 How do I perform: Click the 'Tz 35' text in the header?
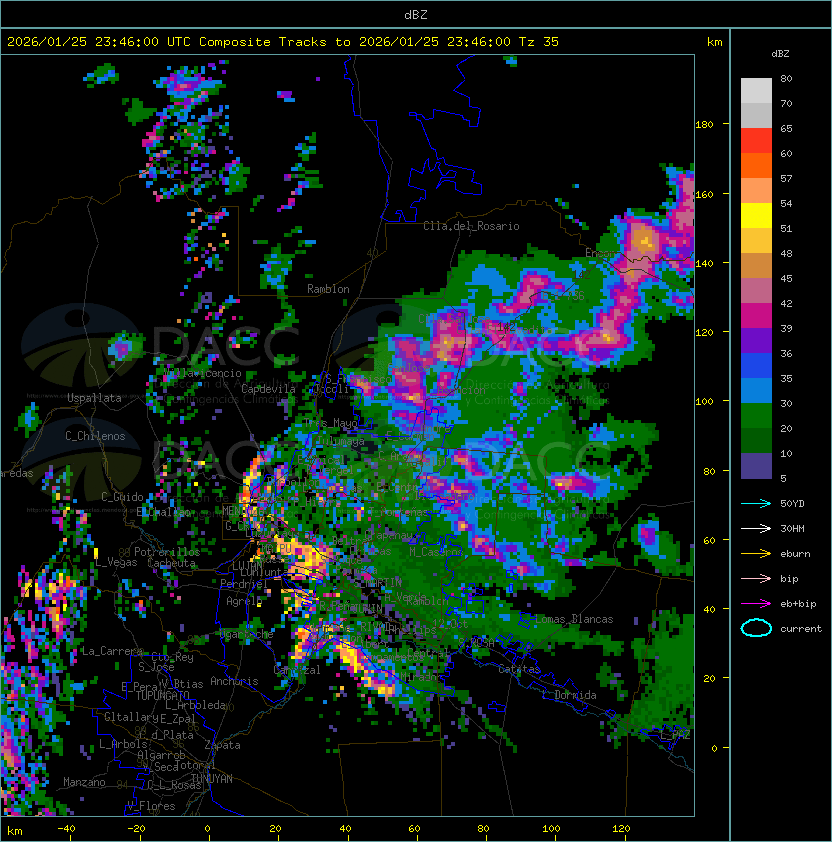point(539,42)
